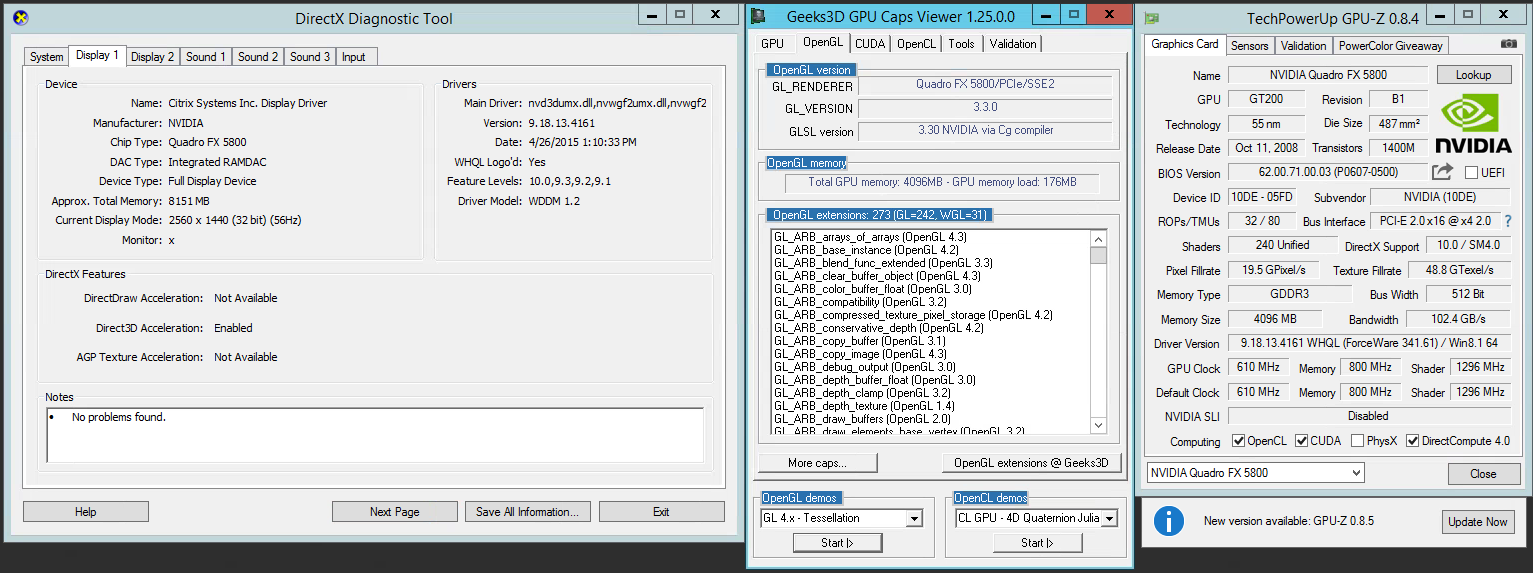
Task: Click the GL_RENDERER Quadro FX 5800/PCIe/SSE2 field
Action: click(985, 85)
